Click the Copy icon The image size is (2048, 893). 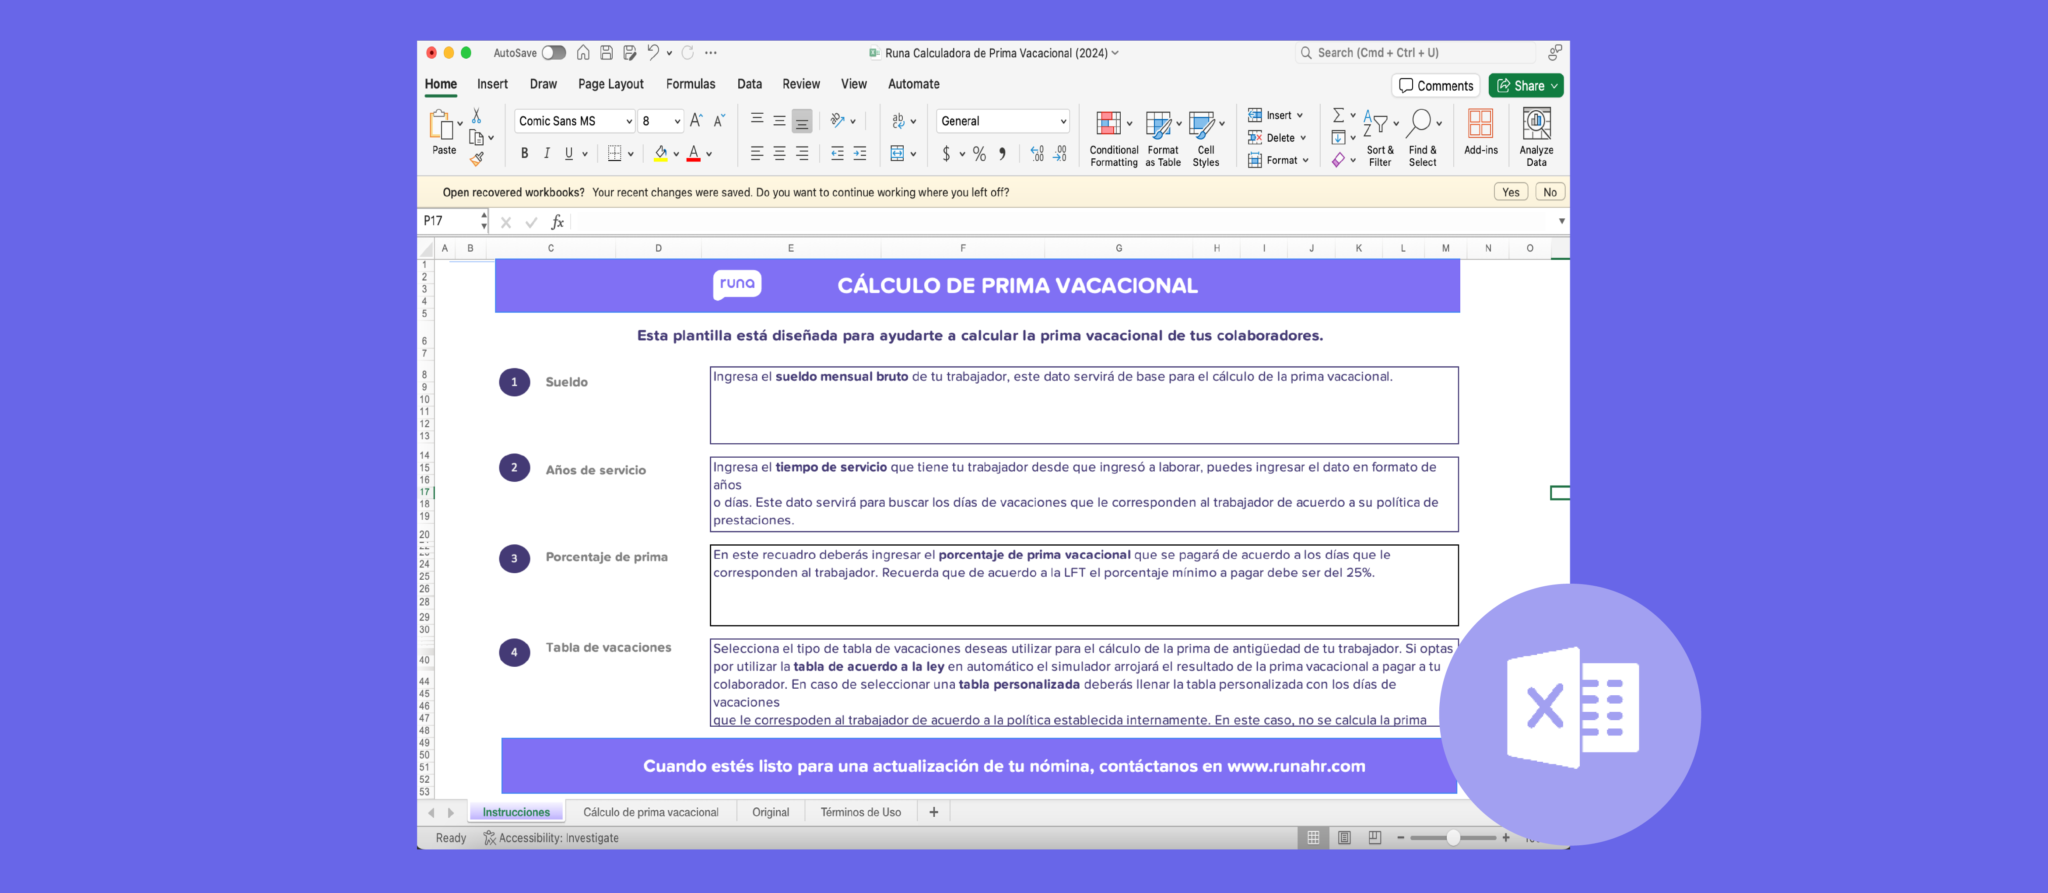477,138
